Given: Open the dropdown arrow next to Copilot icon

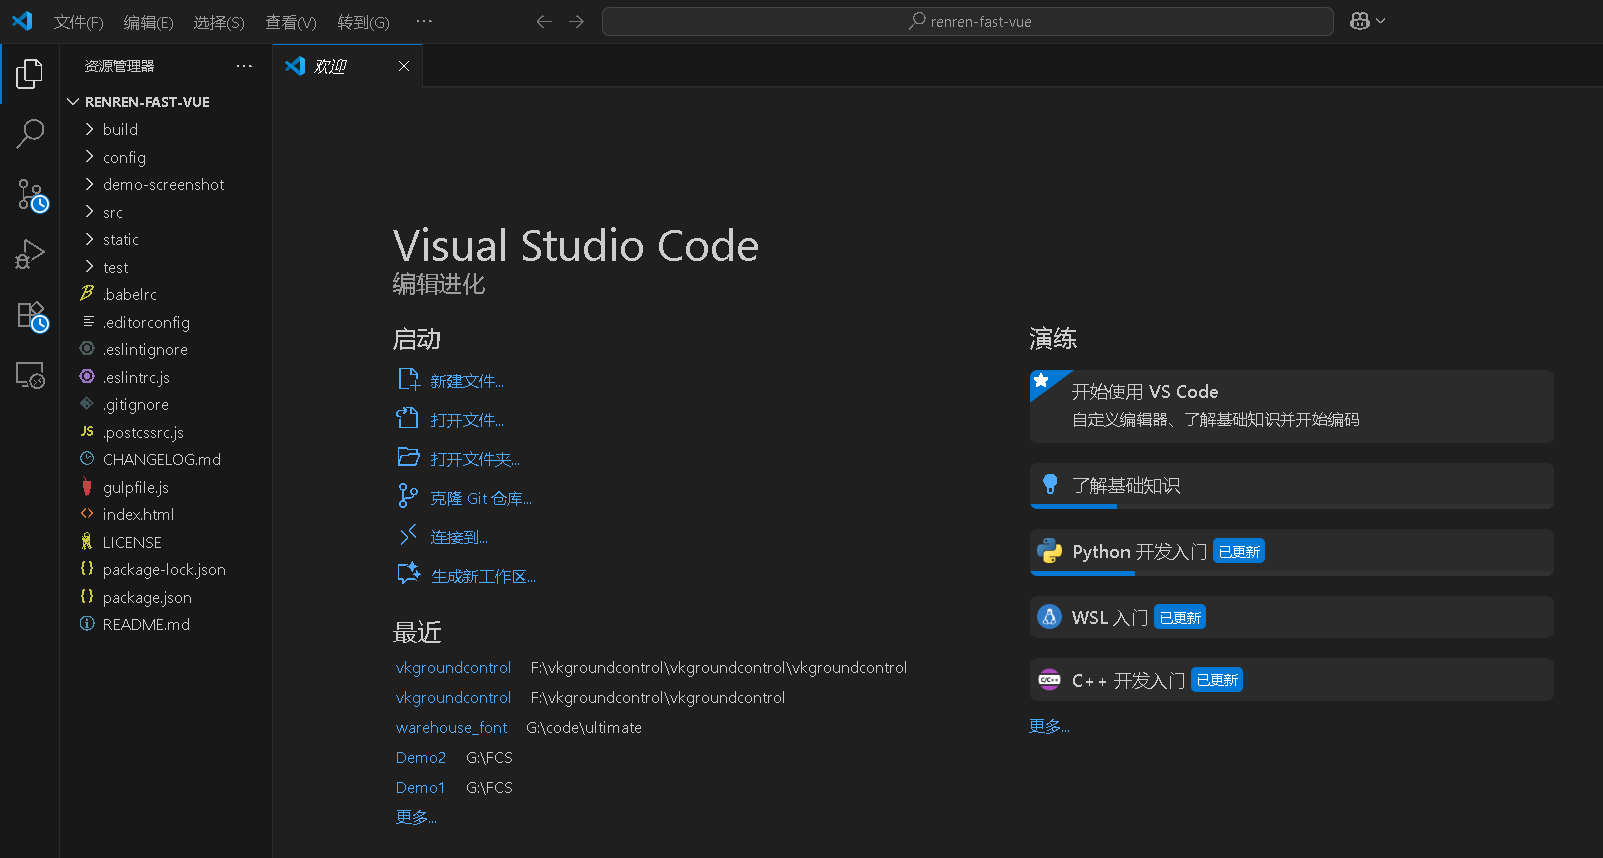Looking at the screenshot, I should click(1381, 21).
